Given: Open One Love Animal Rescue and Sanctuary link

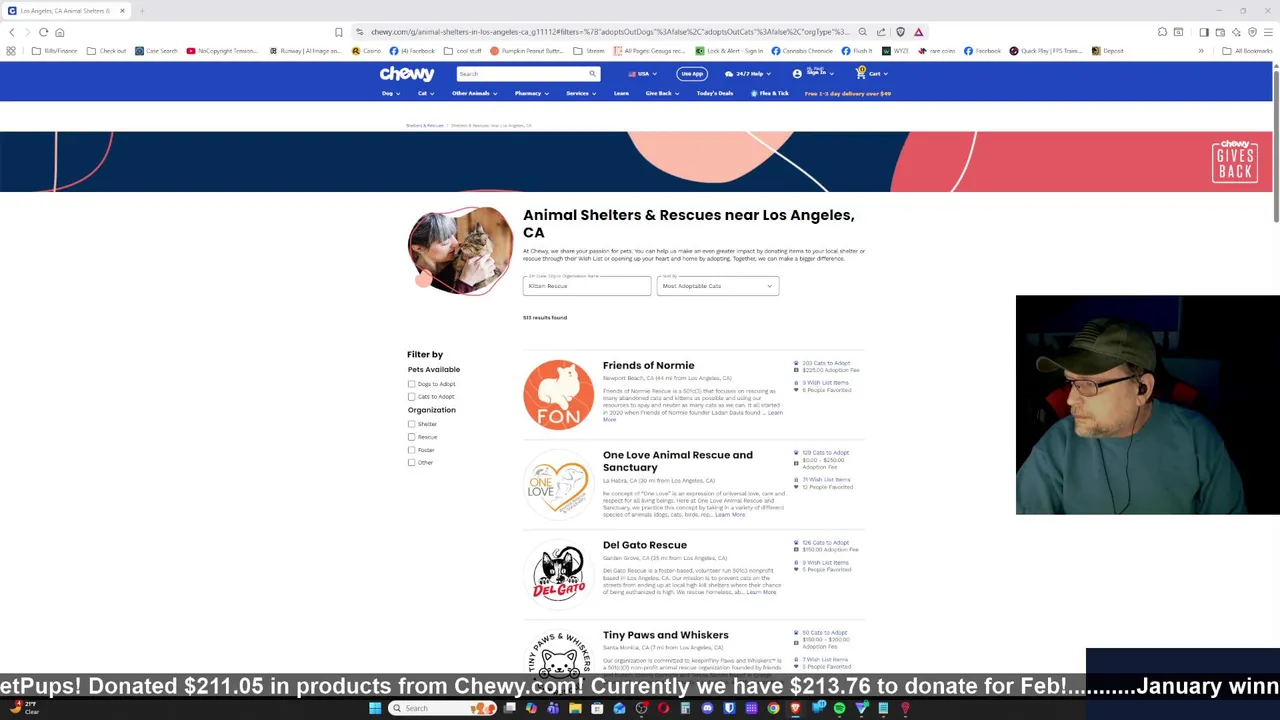Looking at the screenshot, I should (678, 461).
